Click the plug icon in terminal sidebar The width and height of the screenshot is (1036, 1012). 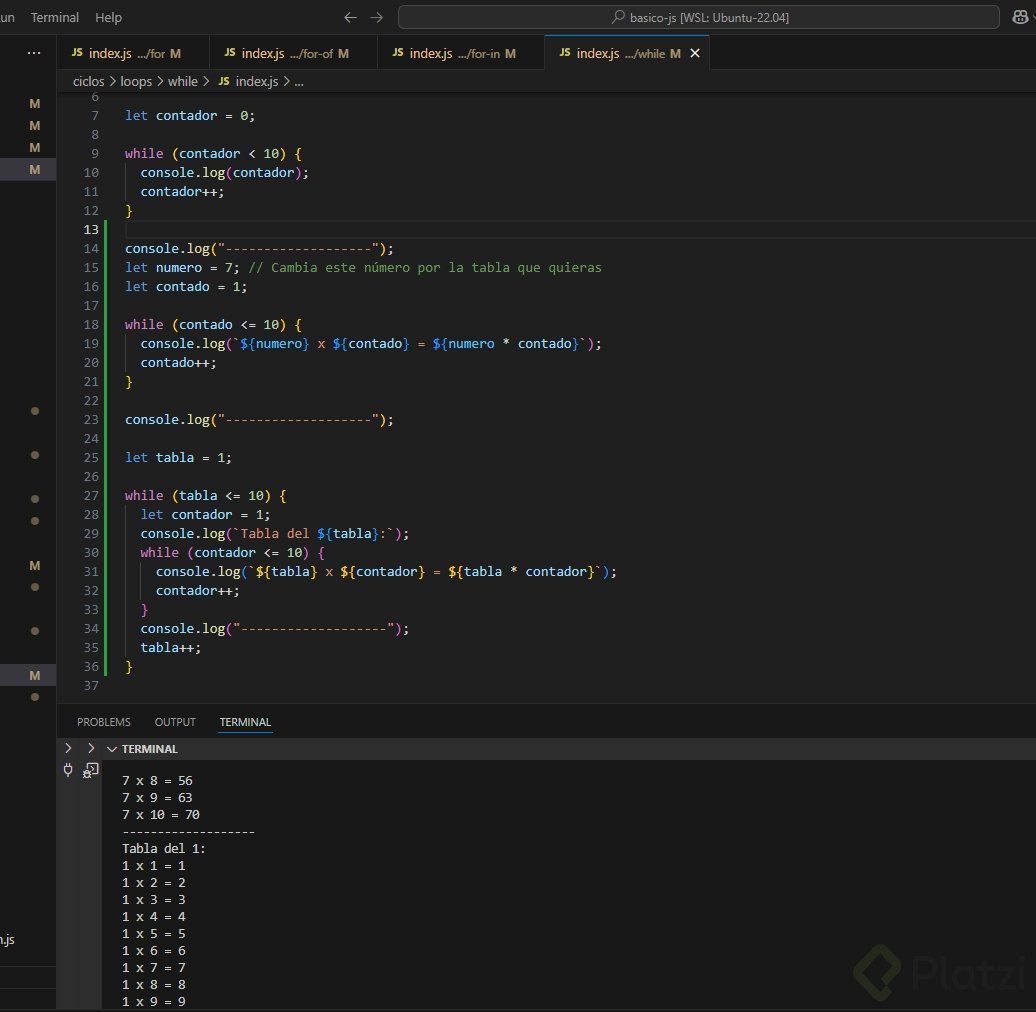coord(68,770)
